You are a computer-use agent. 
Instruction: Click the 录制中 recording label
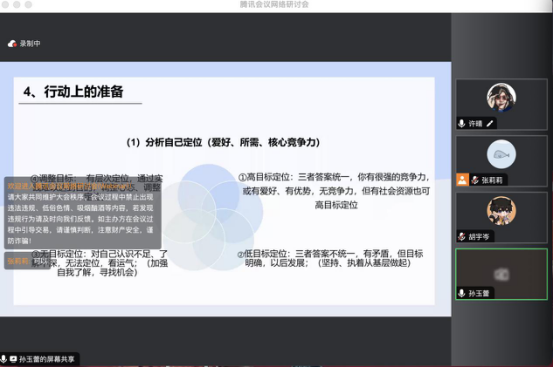coord(30,43)
